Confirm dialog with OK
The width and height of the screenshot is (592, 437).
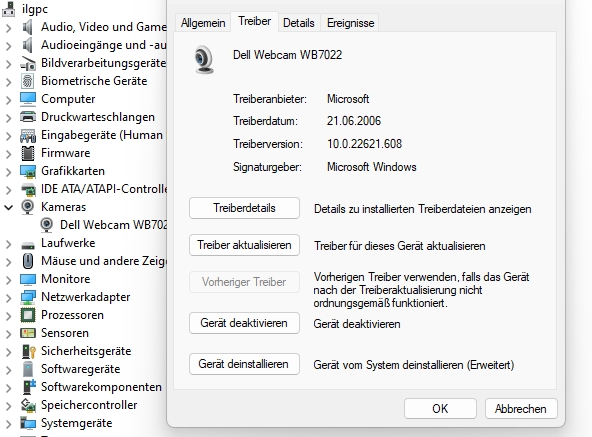tap(440, 409)
